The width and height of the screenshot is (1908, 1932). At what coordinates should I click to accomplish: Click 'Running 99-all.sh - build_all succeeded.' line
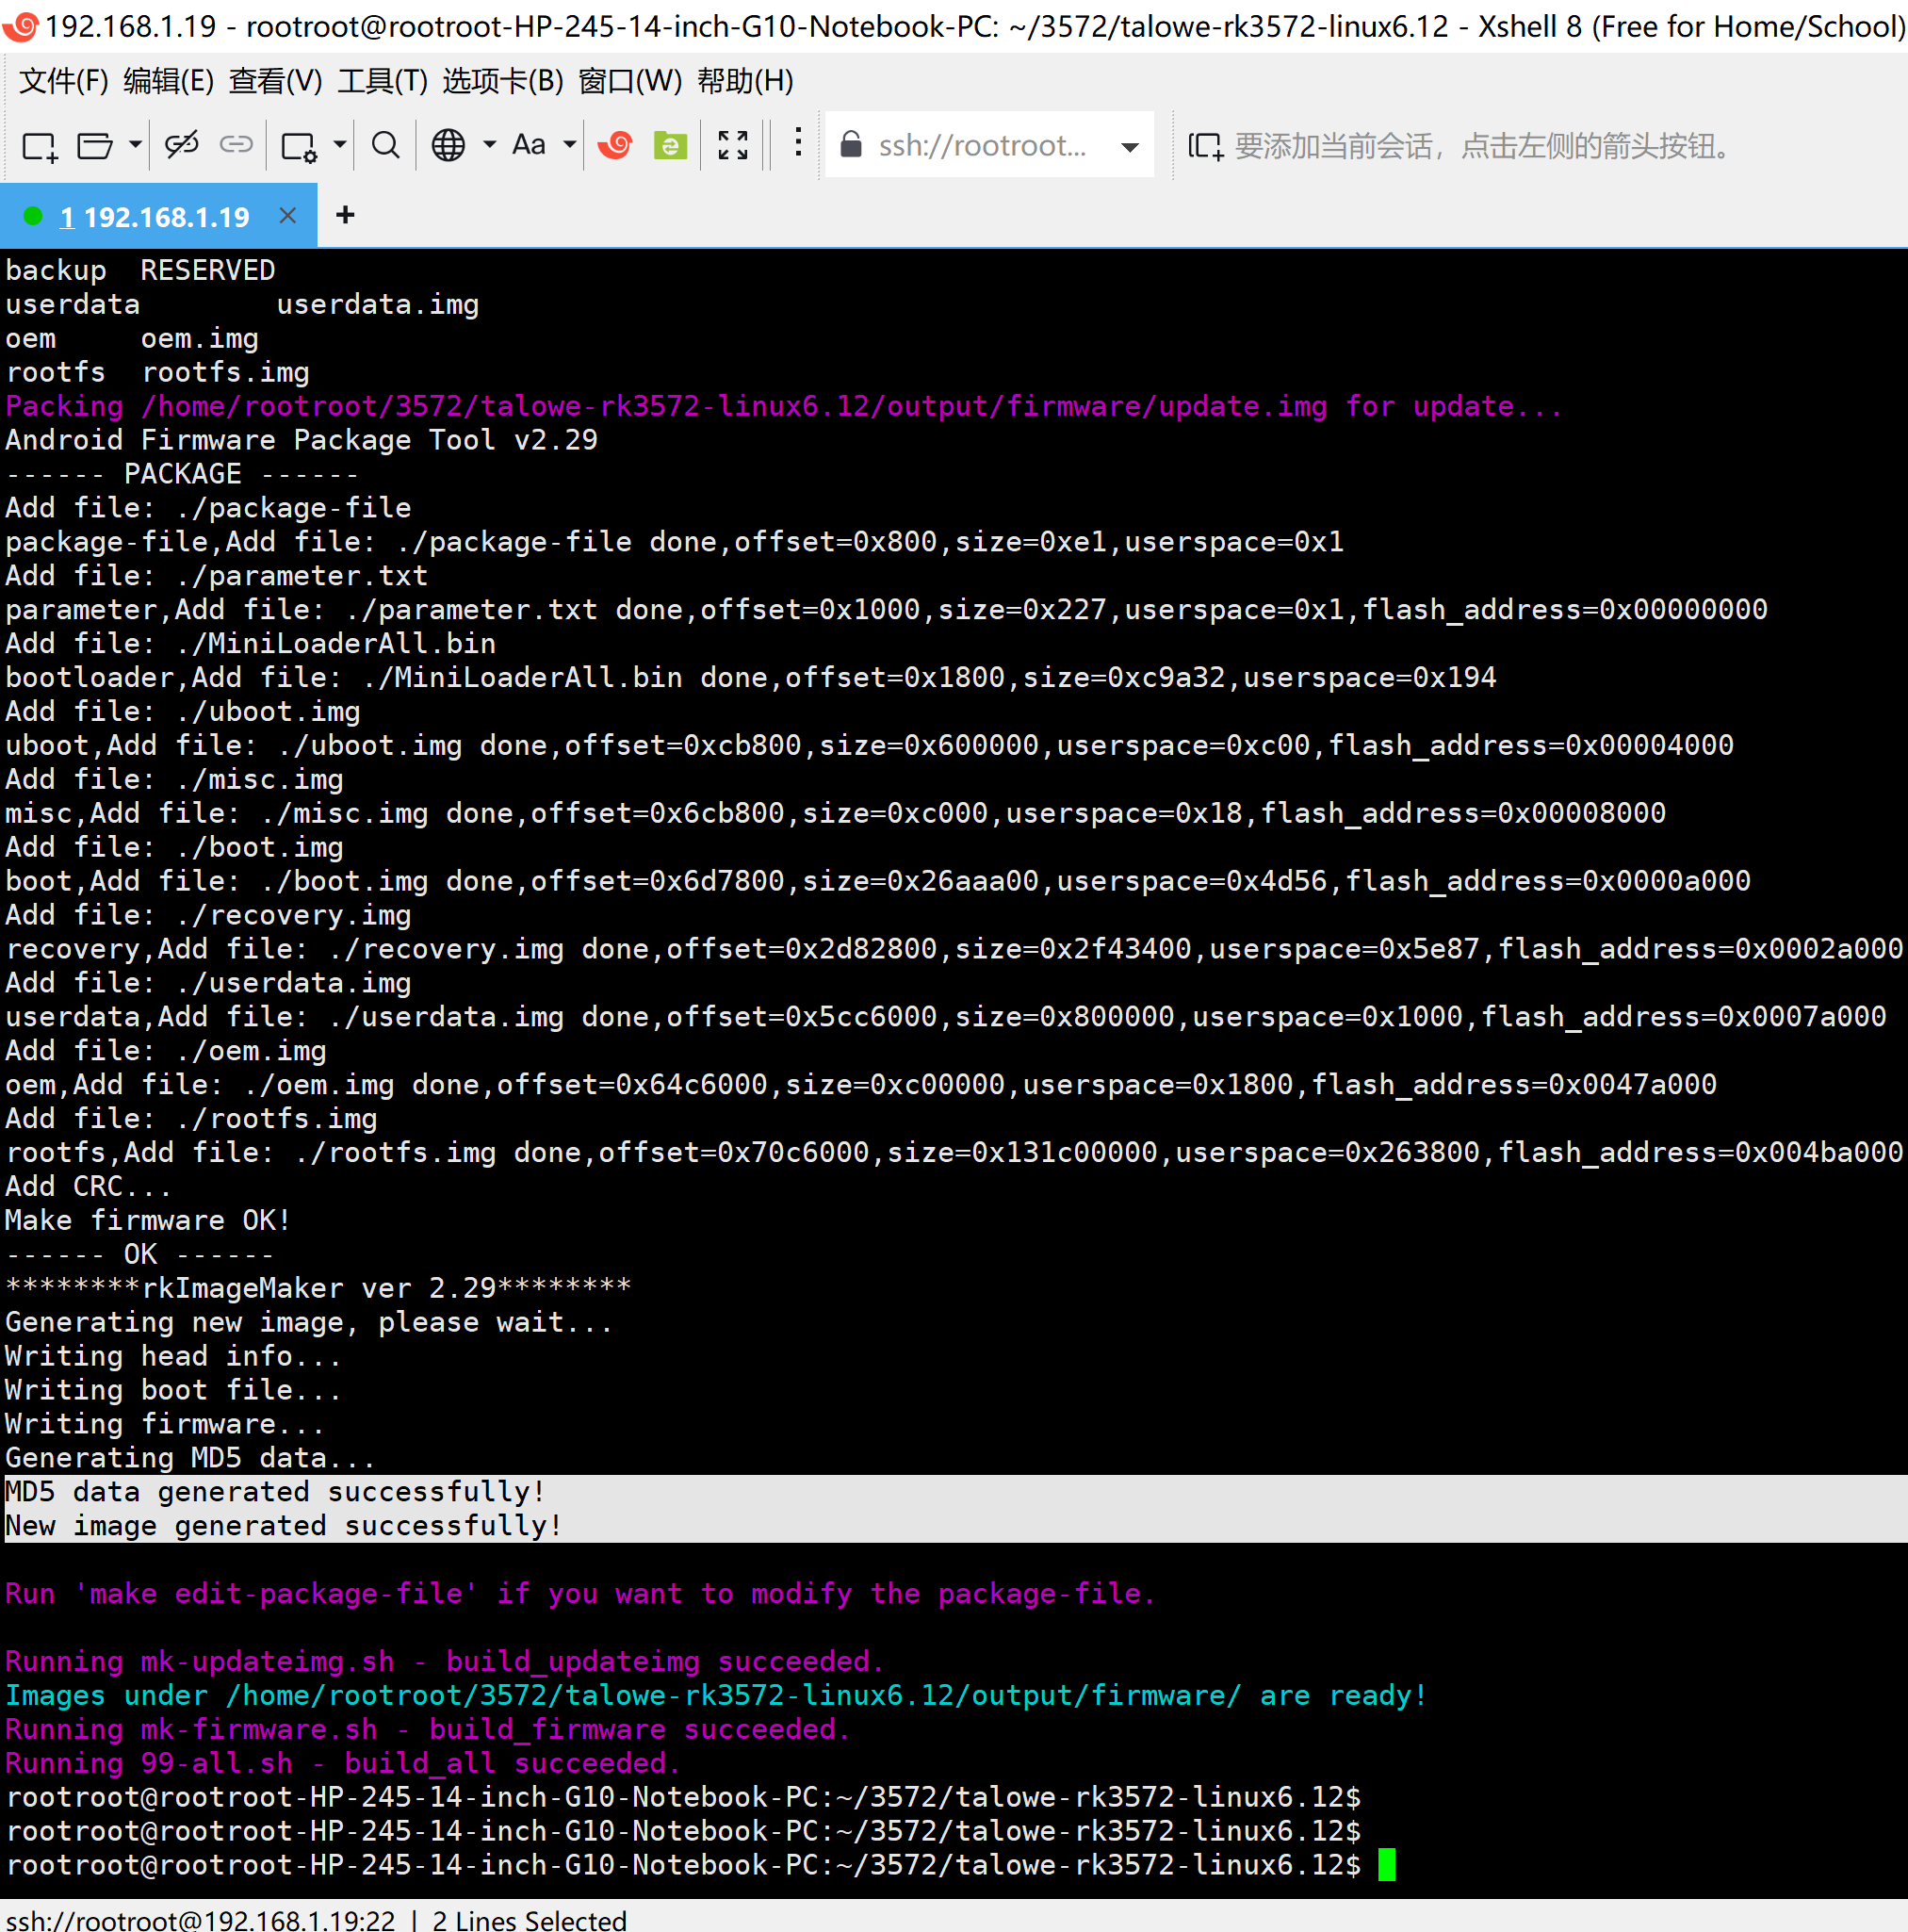coord(343,1763)
